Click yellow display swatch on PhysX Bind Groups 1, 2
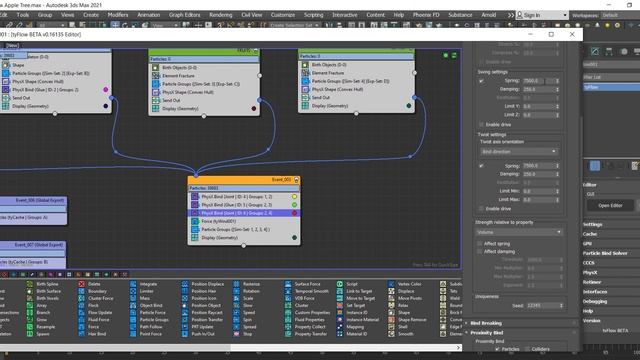The image size is (640, 360). click(x=294, y=197)
